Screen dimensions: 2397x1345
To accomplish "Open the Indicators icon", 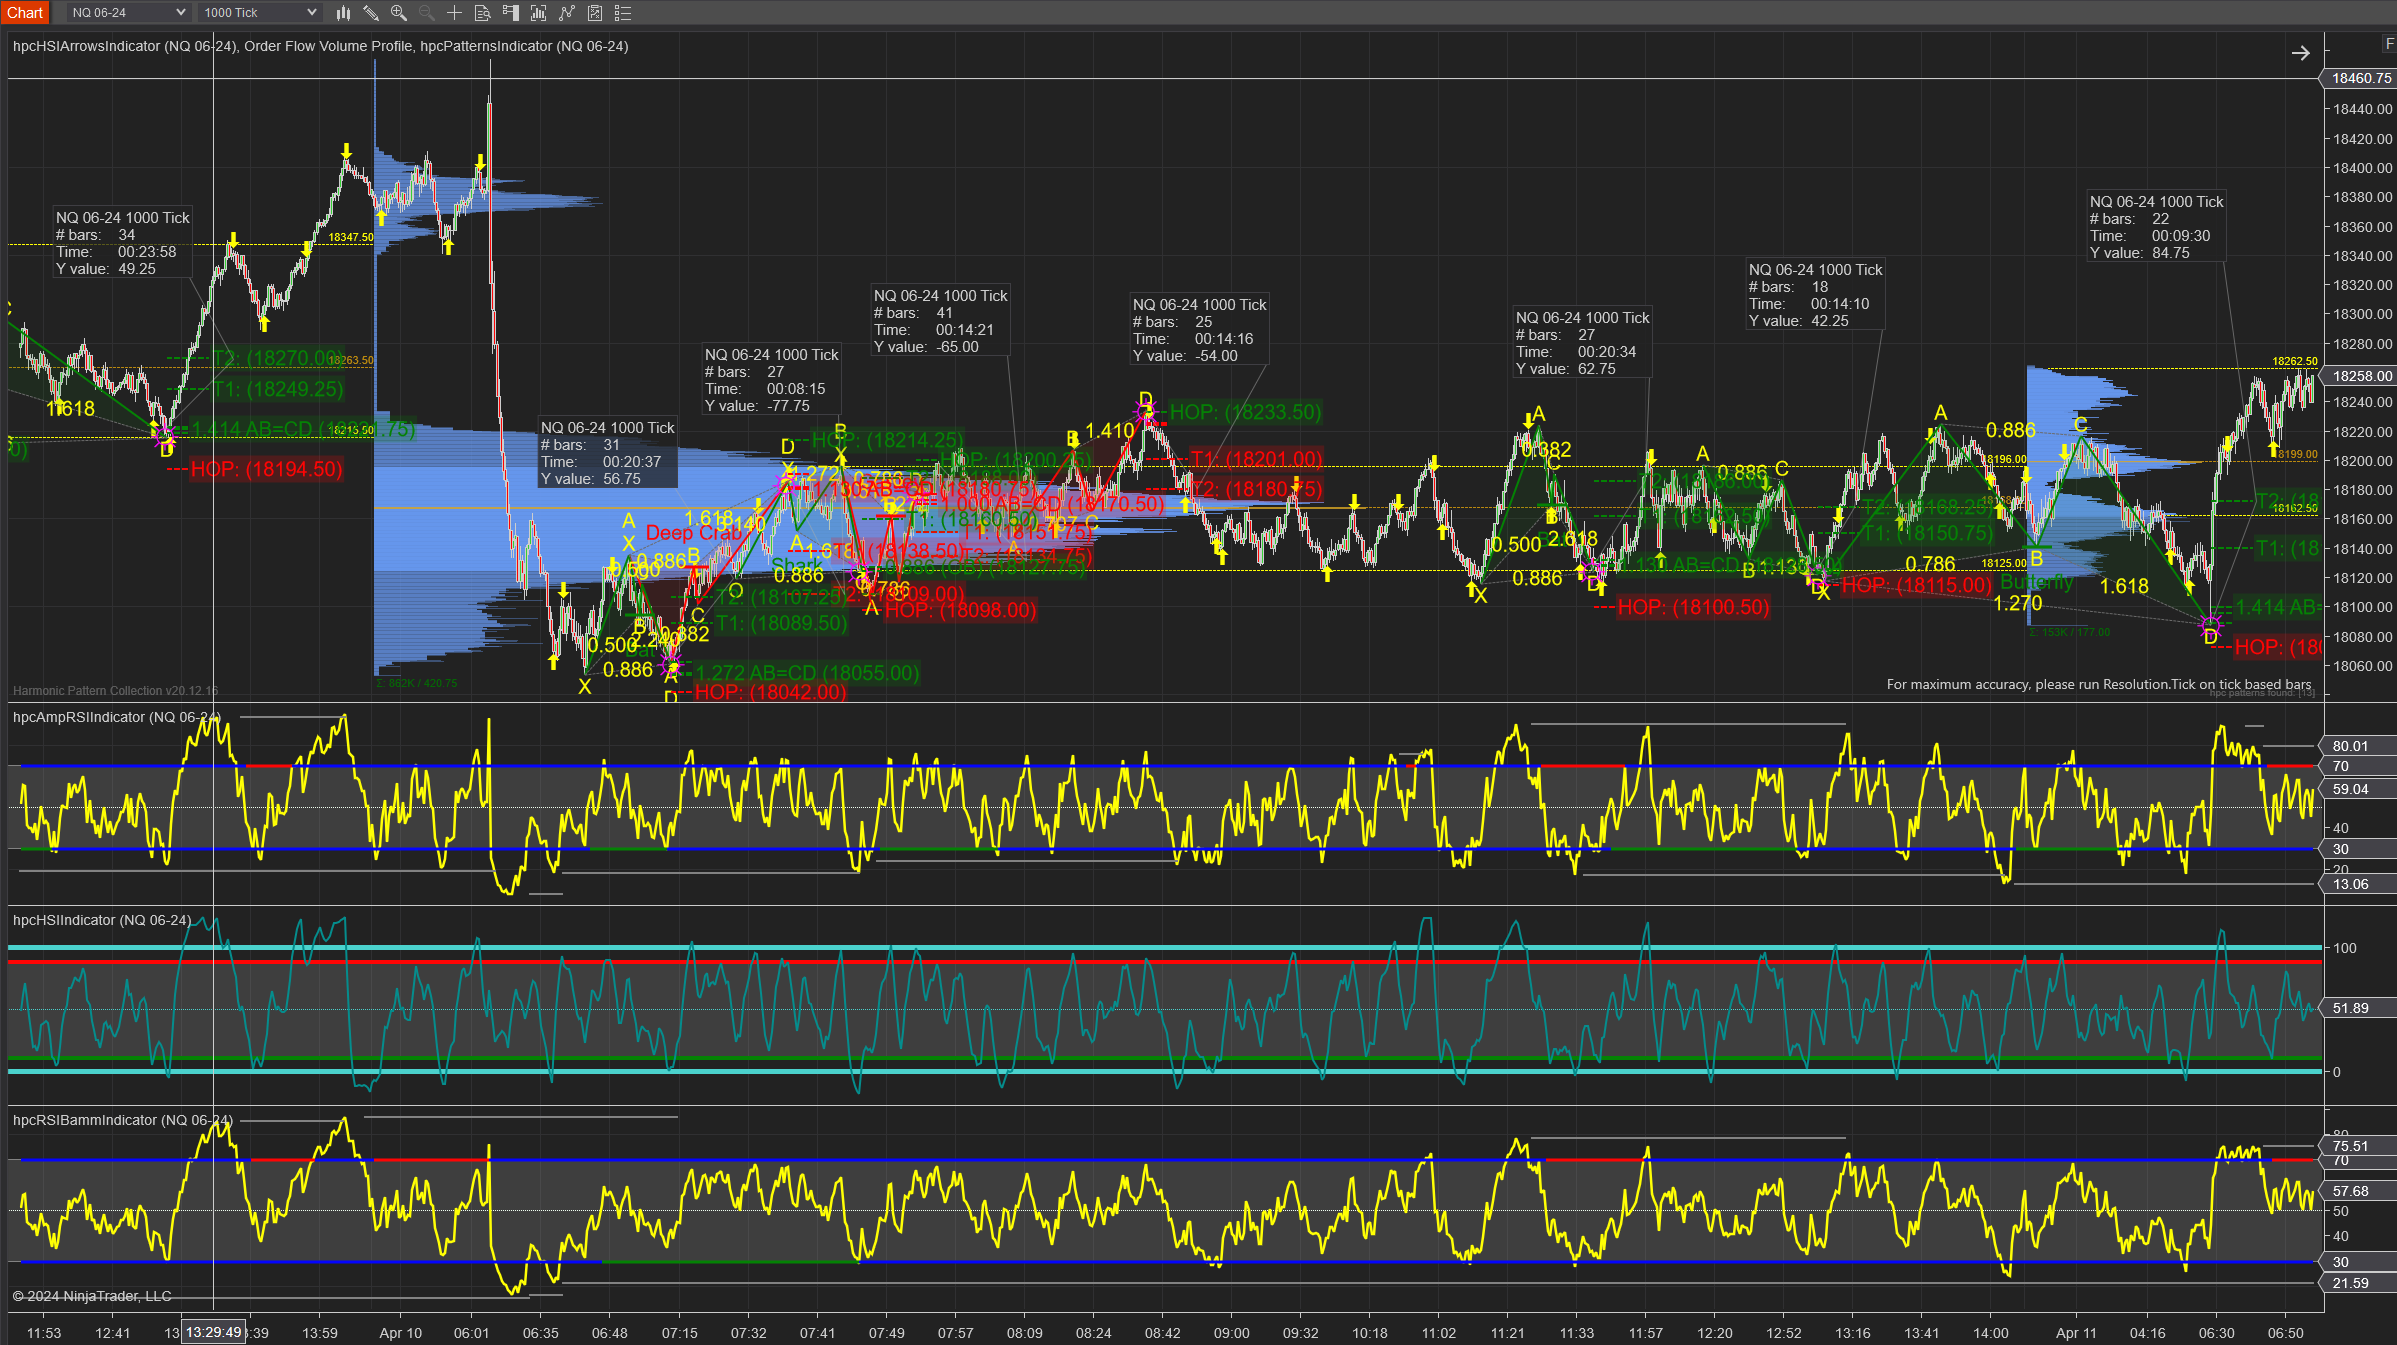I will coord(539,13).
